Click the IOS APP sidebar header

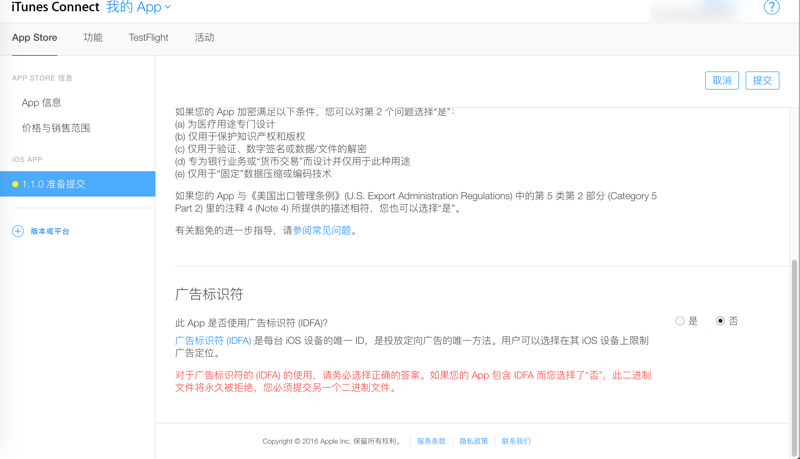click(x=27, y=160)
